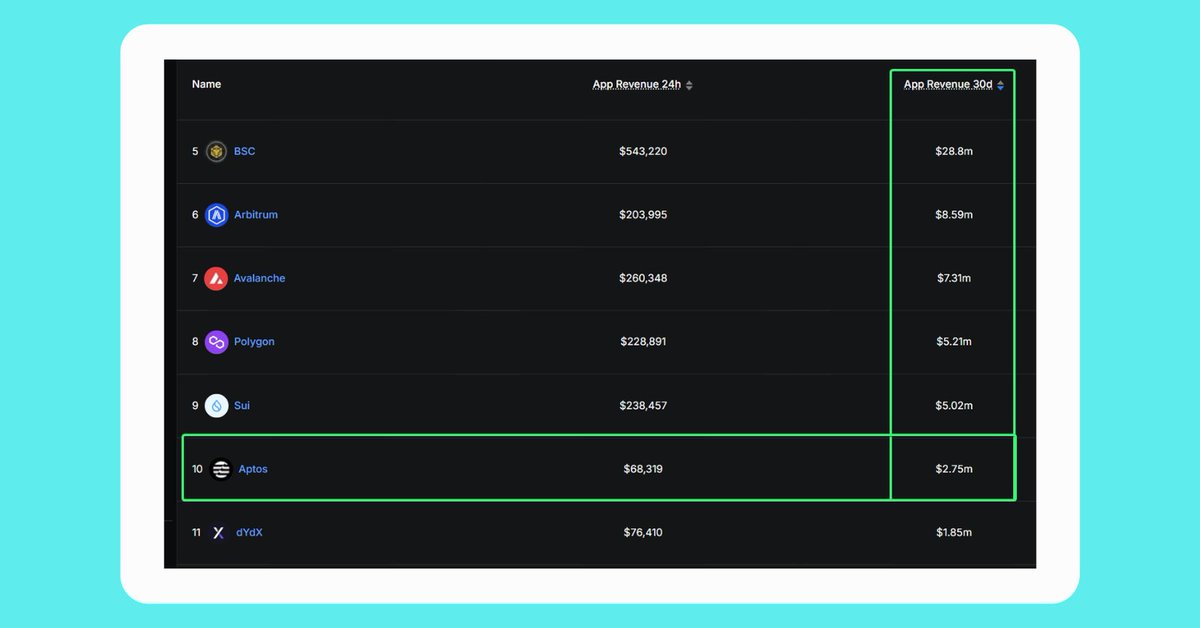Select the $1.85m 30d revenue value
This screenshot has height=628, width=1200.
[953, 533]
